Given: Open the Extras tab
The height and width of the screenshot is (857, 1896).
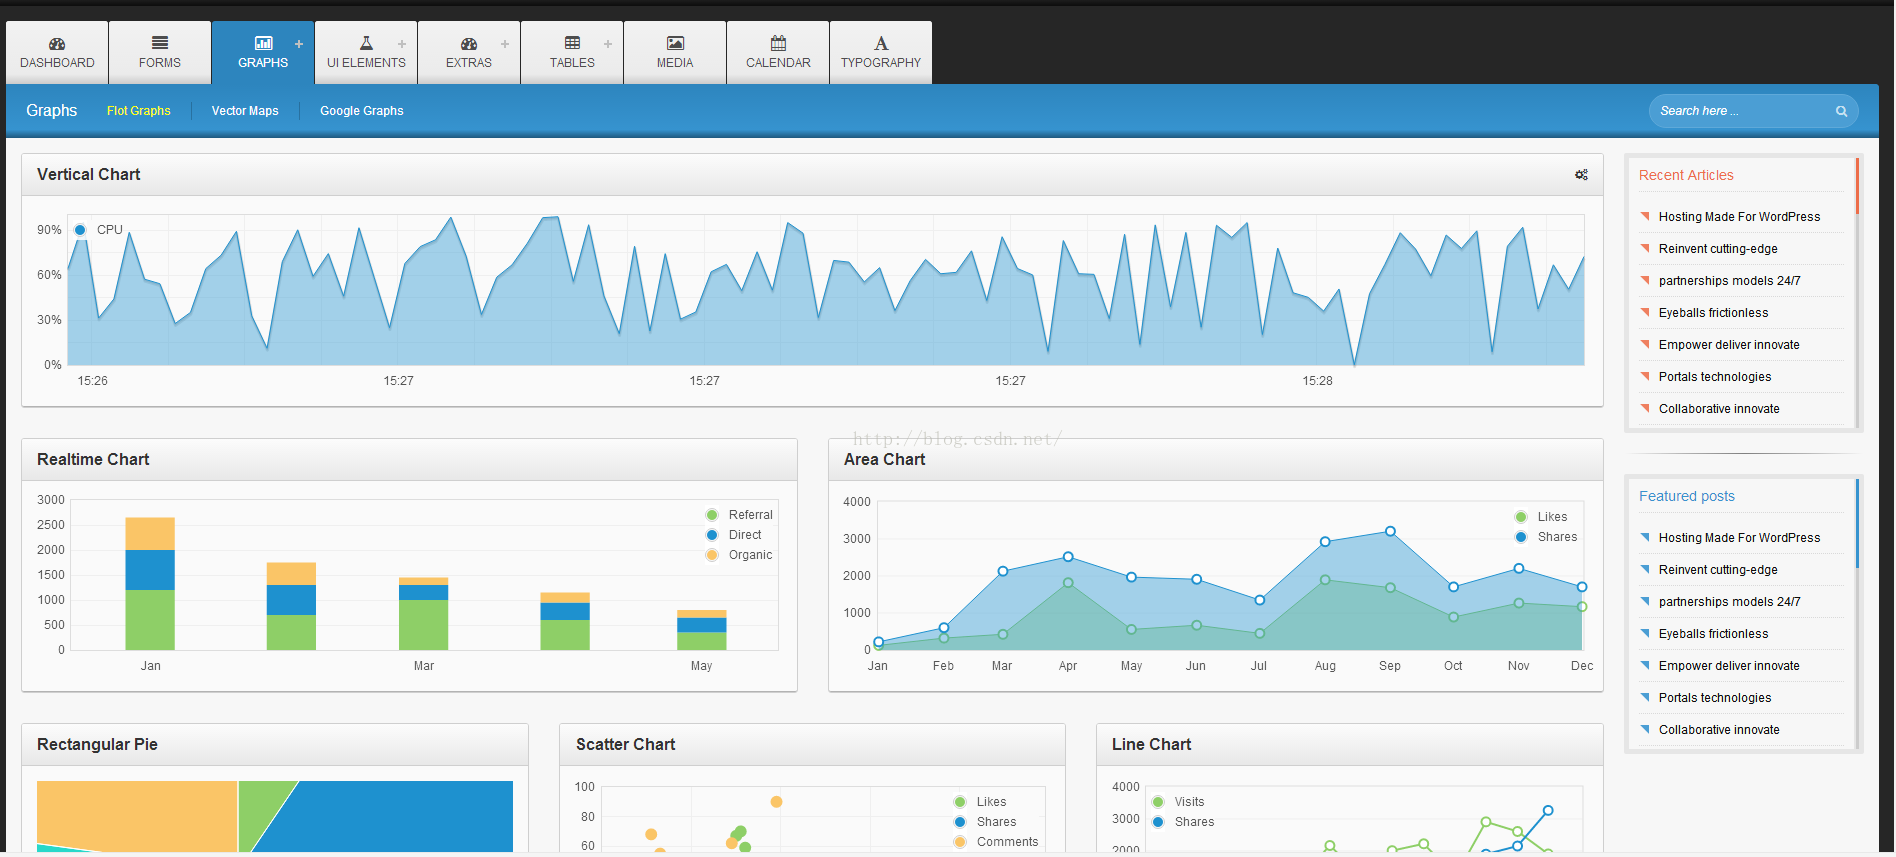Looking at the screenshot, I should pyautogui.click(x=469, y=52).
